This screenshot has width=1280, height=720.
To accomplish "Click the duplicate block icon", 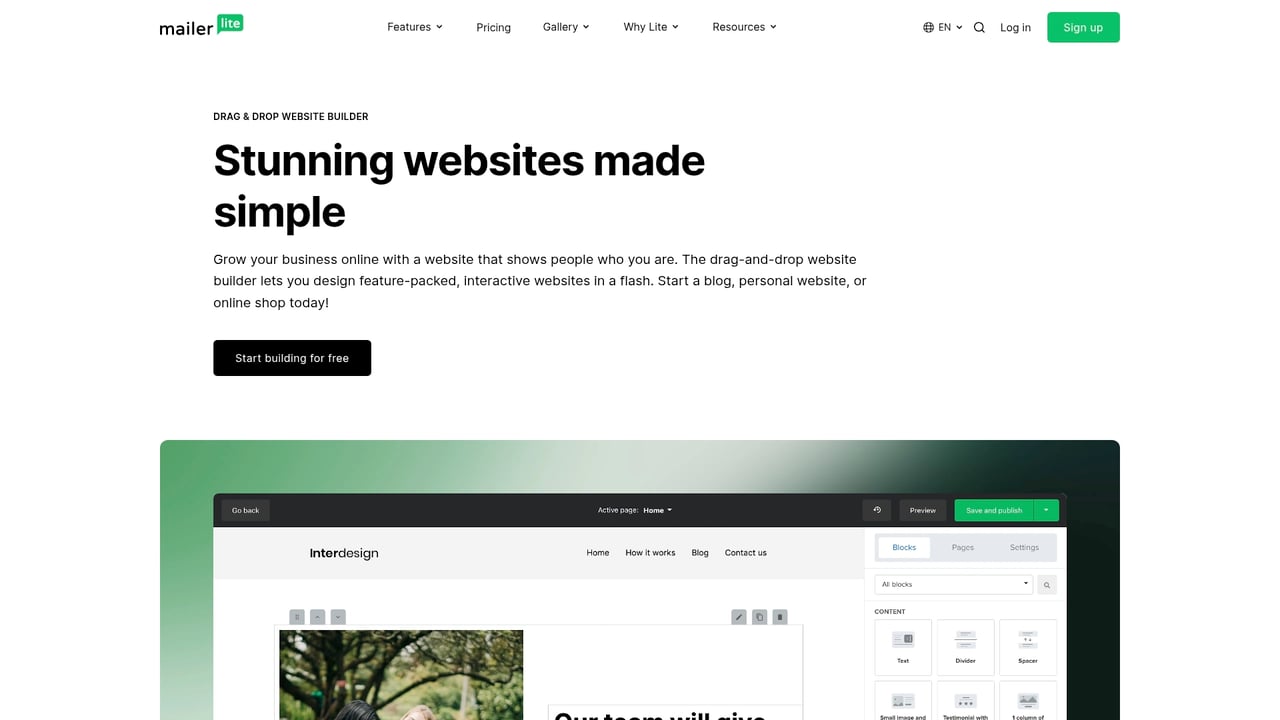I will pyautogui.click(x=760, y=617).
